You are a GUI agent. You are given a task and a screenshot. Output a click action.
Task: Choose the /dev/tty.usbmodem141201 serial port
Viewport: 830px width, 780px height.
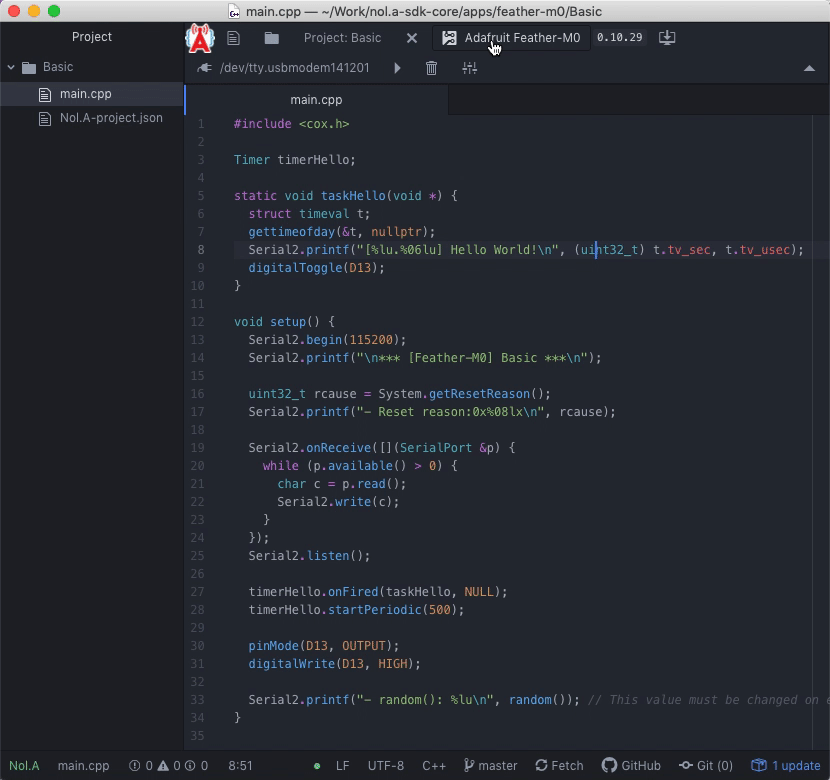294,68
